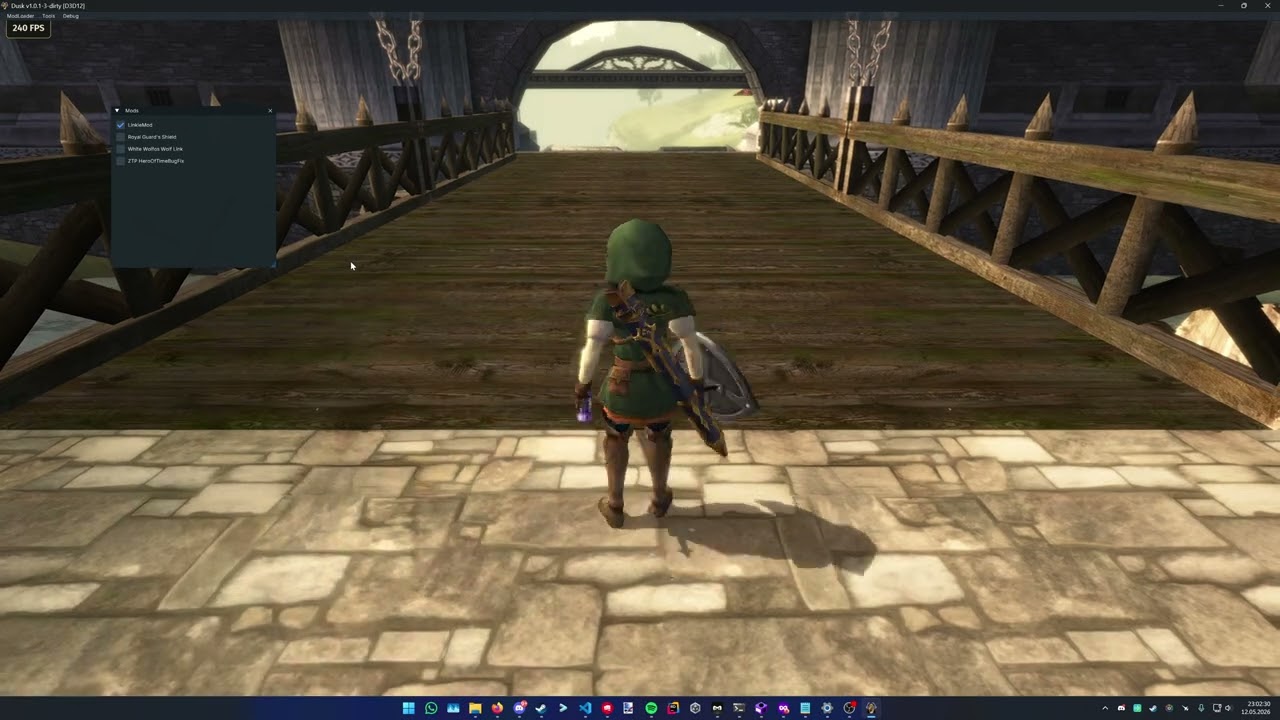Open Firefox from the taskbar
The width and height of the screenshot is (1280, 720).
pos(497,708)
